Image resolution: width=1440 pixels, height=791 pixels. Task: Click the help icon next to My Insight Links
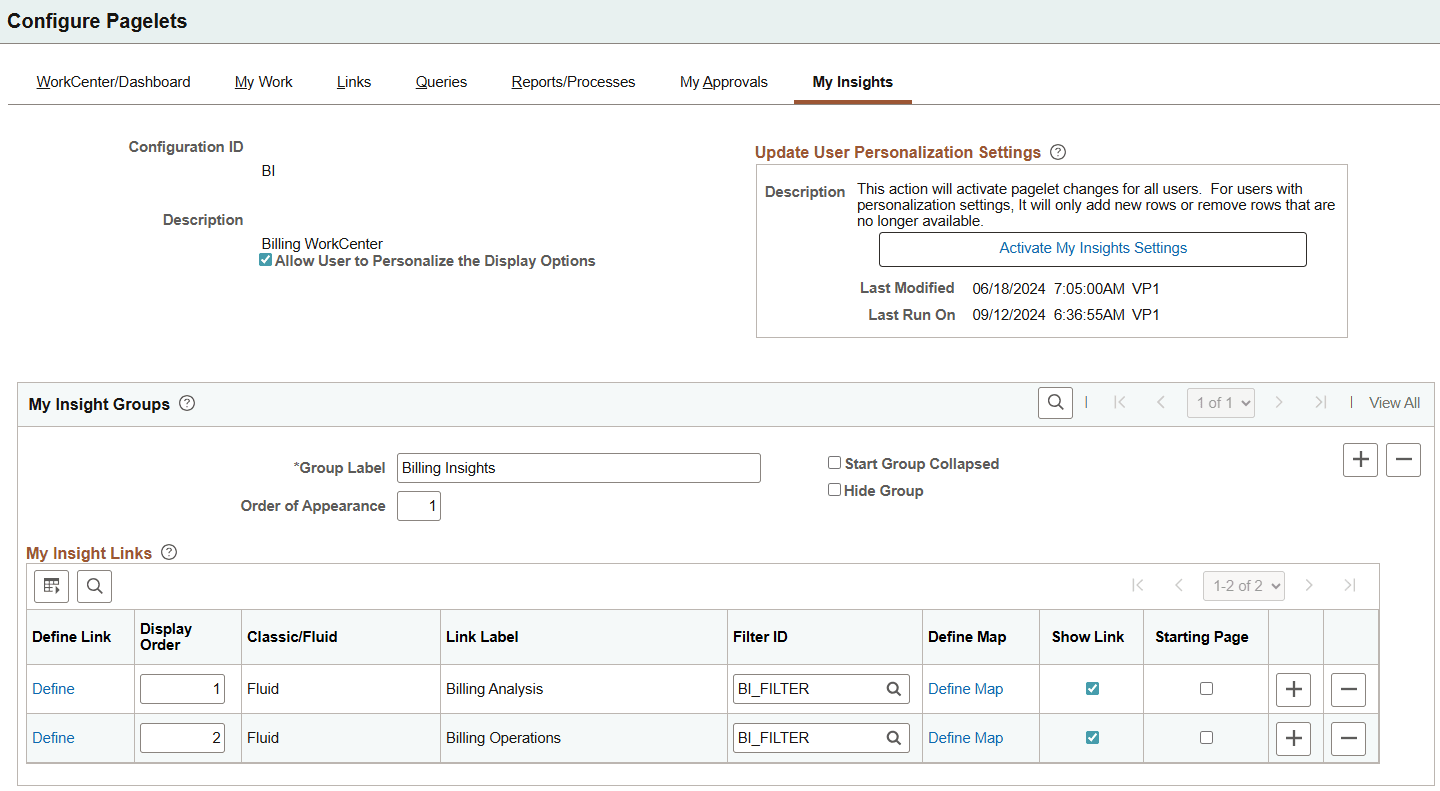168,551
